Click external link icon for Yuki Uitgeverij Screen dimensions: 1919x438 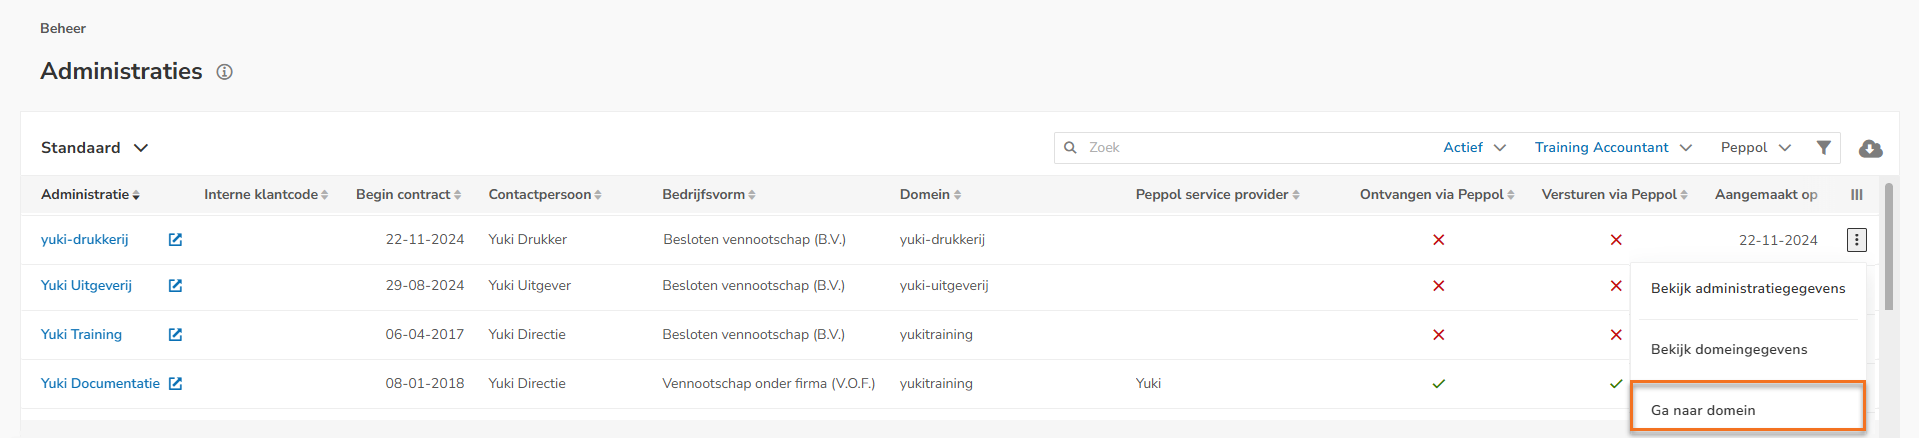175,286
